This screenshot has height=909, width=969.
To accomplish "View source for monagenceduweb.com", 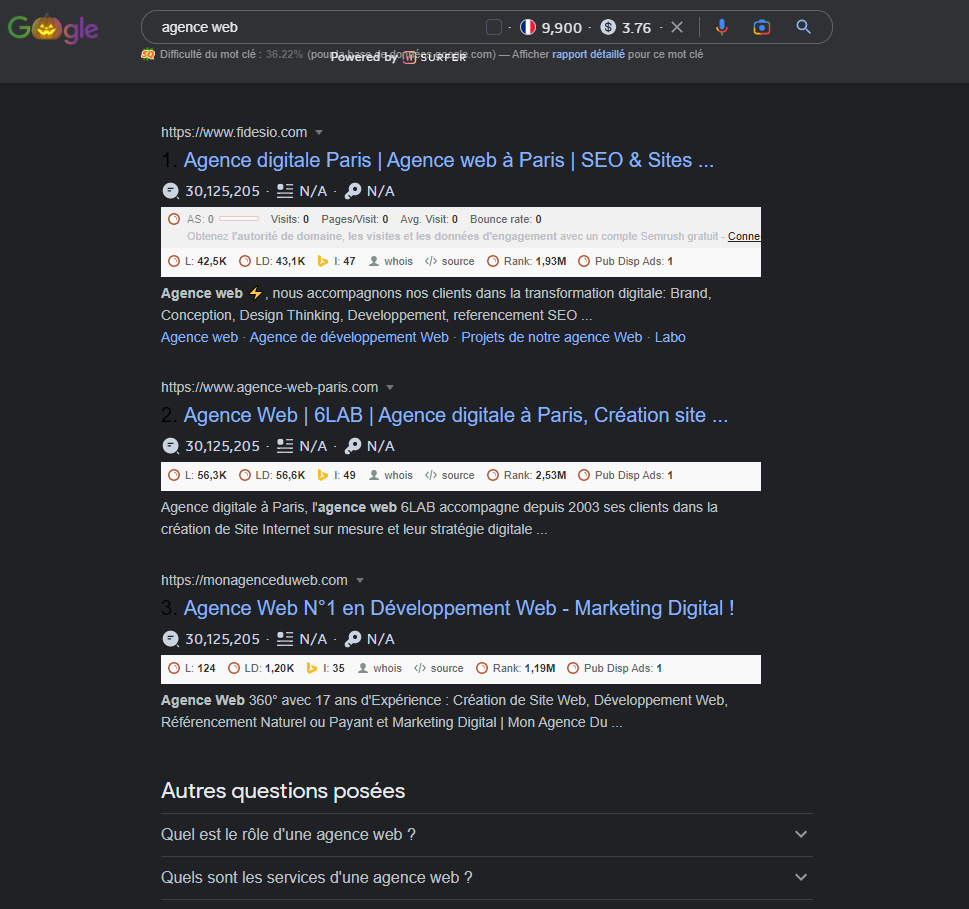I will pos(439,668).
